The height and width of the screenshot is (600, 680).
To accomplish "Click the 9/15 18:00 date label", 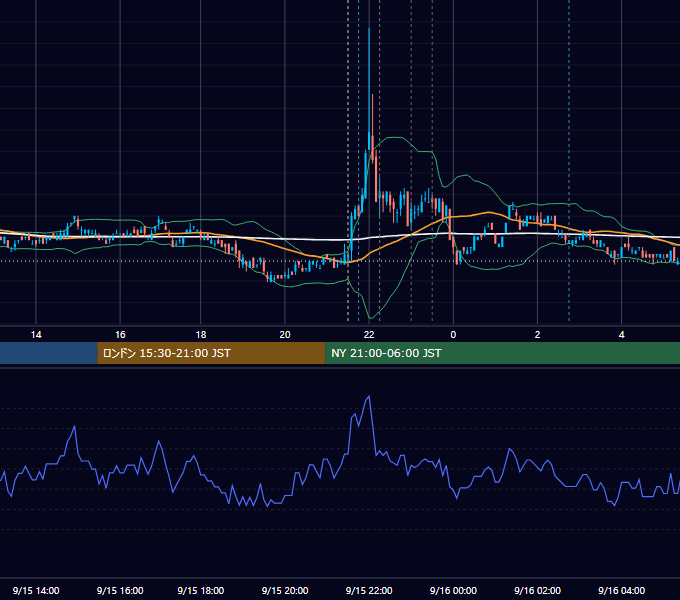I will [x=201, y=590].
